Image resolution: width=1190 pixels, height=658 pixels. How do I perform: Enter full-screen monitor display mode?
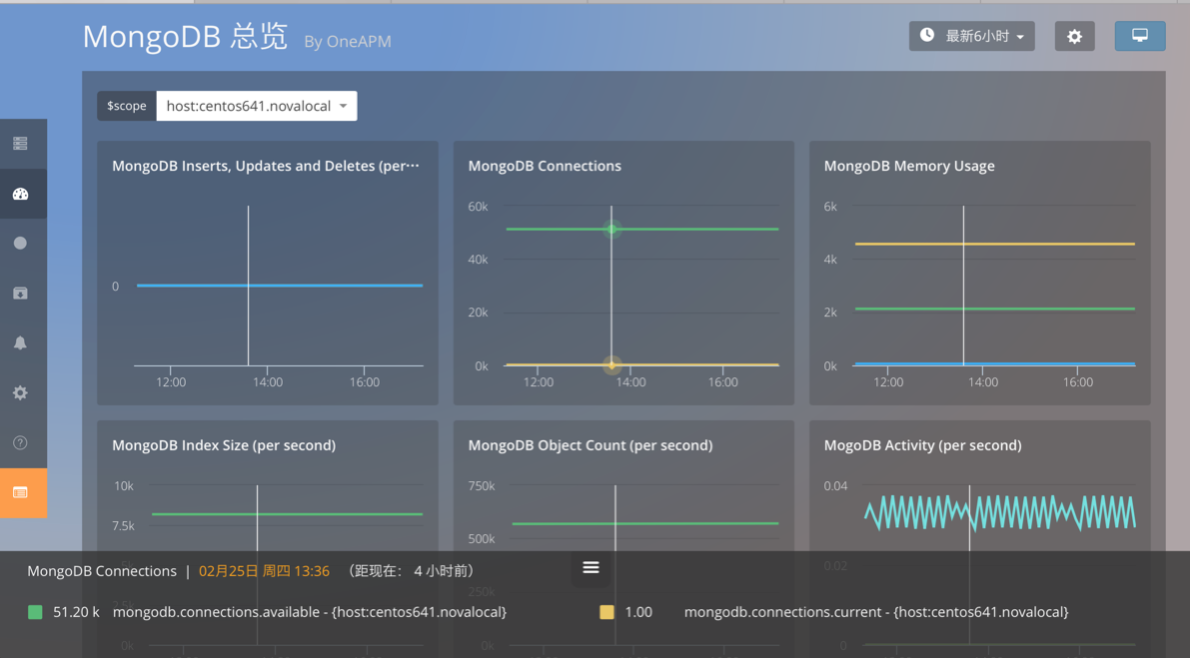[x=1139, y=36]
